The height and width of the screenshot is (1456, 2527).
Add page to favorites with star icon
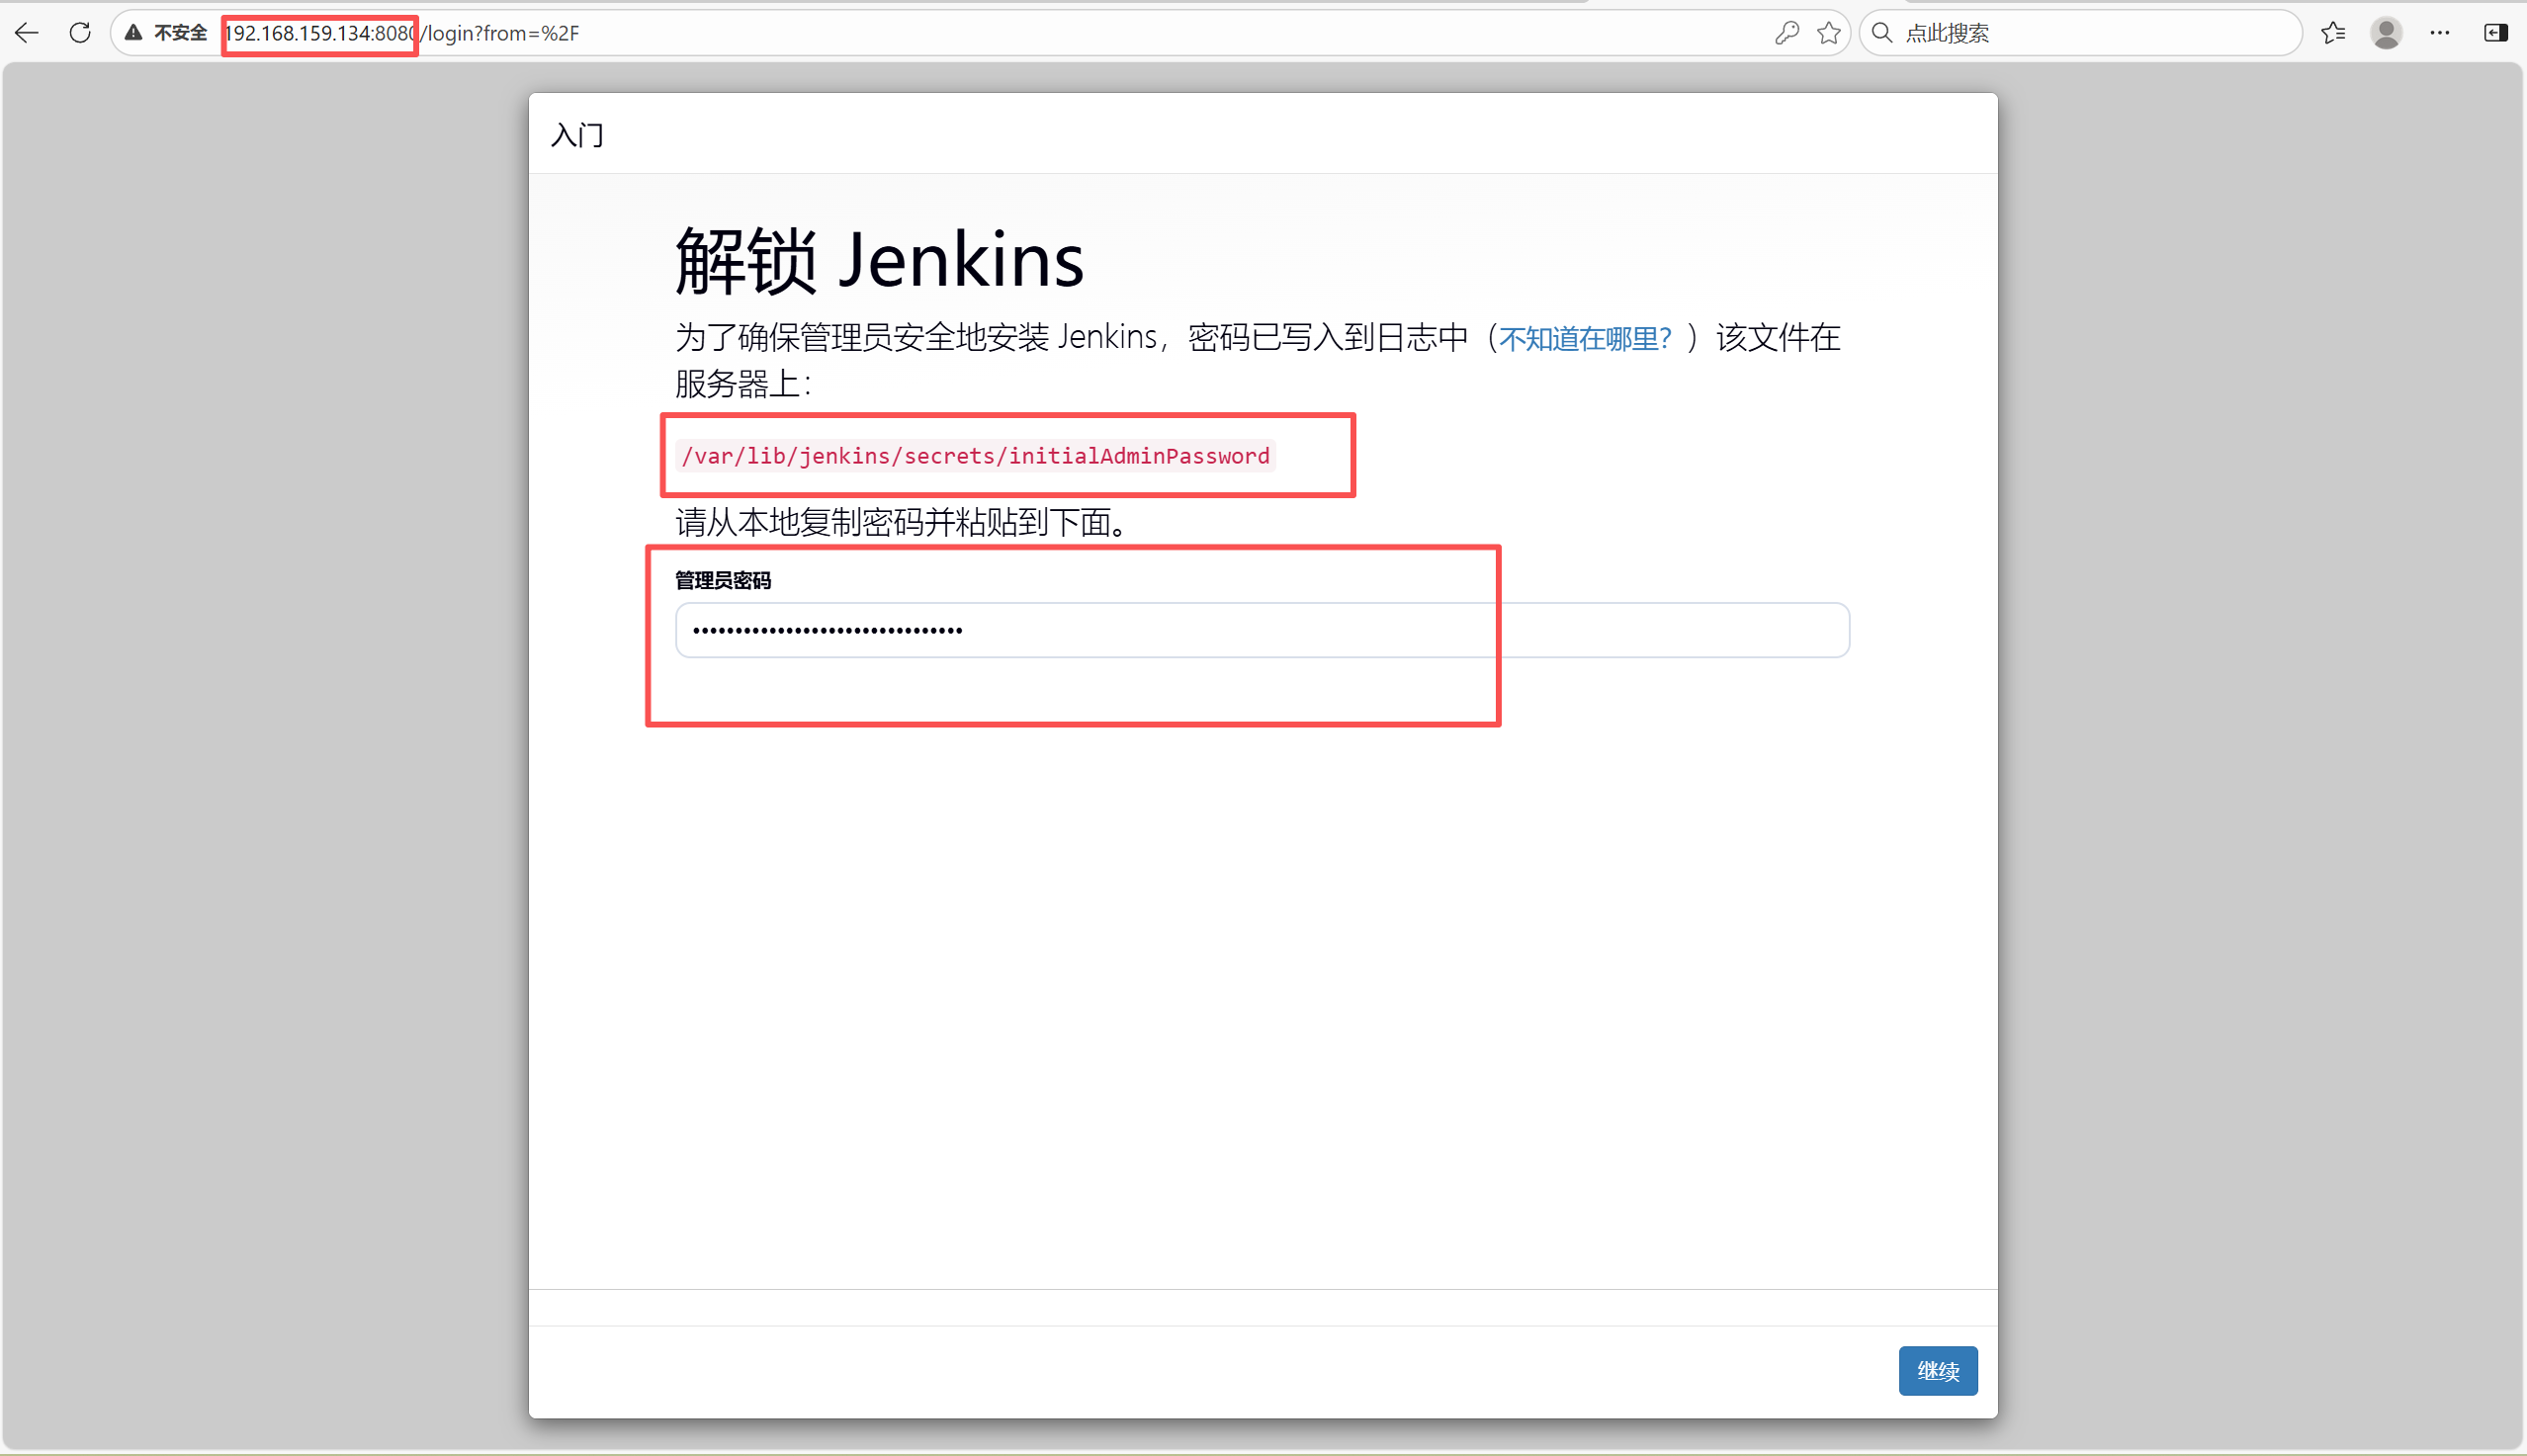[1829, 33]
